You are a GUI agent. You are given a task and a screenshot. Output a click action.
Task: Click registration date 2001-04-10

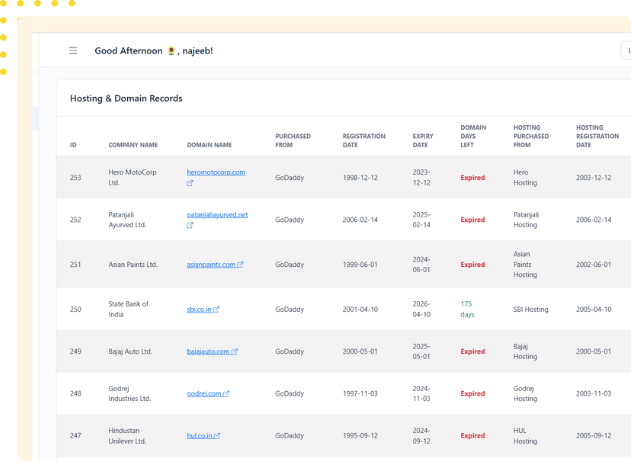[360, 309]
